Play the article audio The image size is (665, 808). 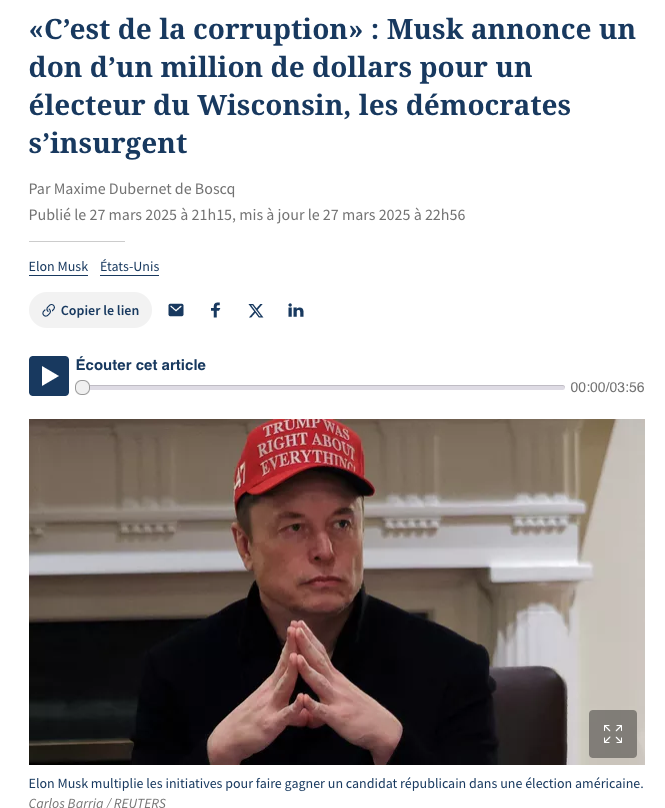tap(48, 376)
